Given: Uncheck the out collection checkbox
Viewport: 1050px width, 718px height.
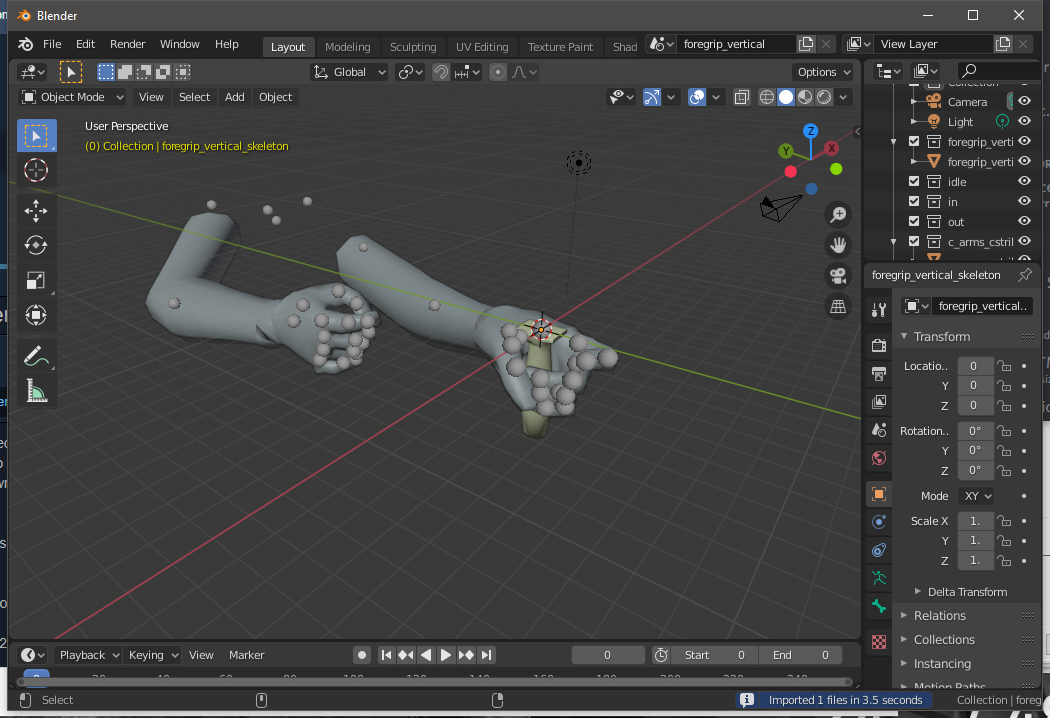Looking at the screenshot, I should 914,222.
